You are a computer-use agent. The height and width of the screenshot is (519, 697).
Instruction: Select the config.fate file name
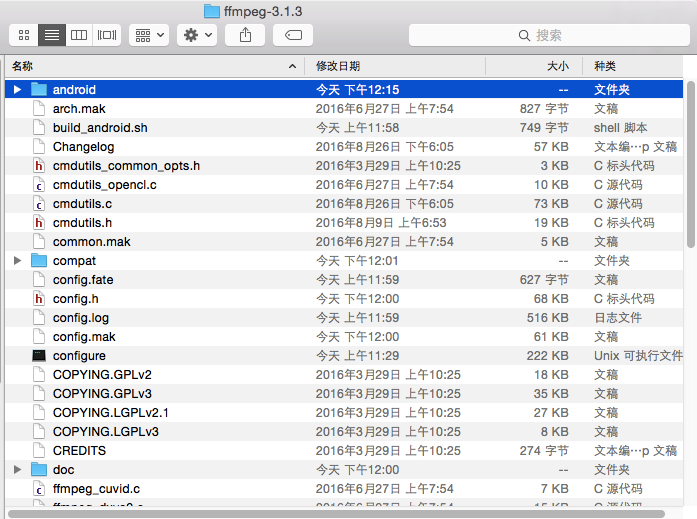click(x=83, y=280)
